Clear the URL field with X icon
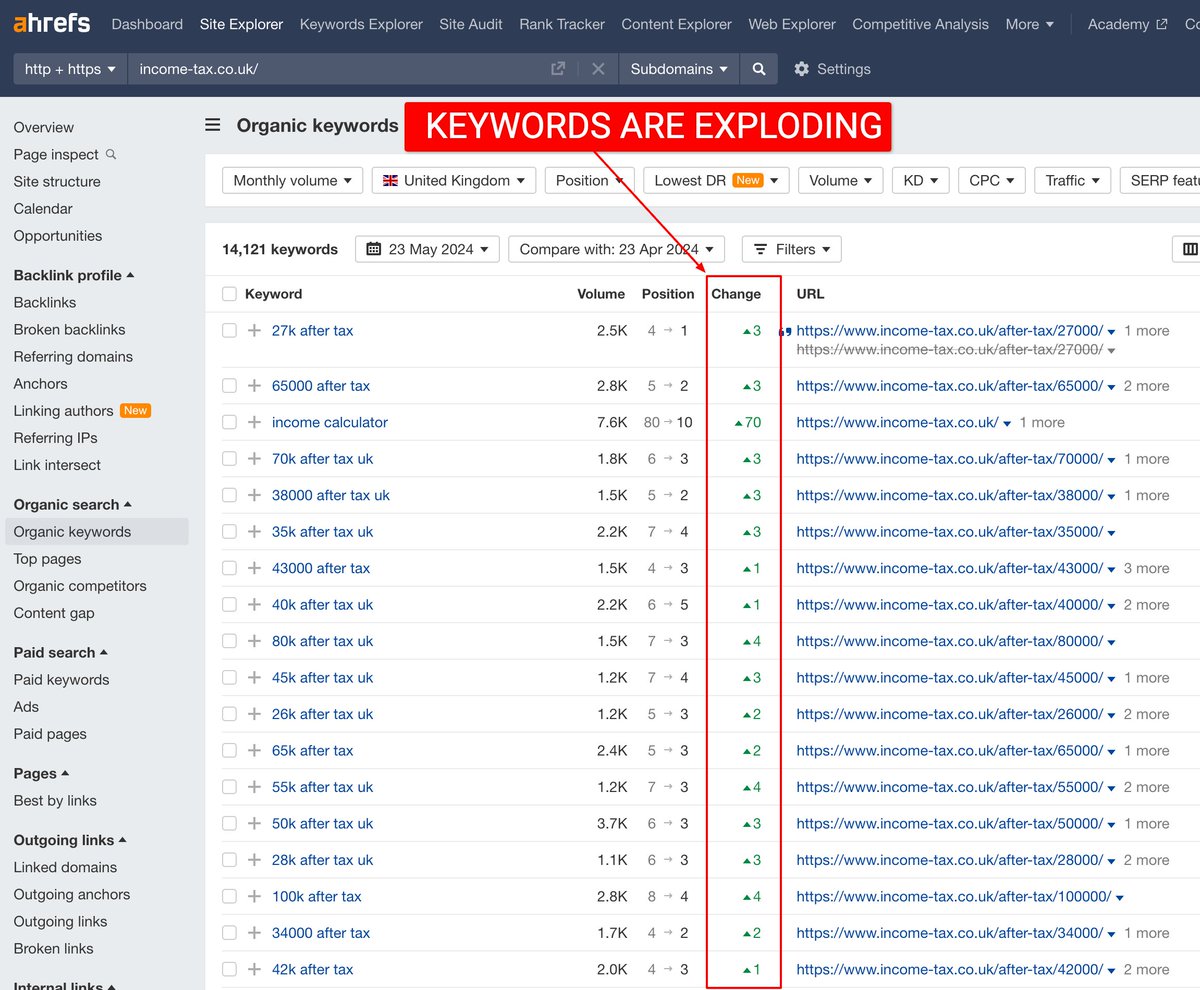Screen dimensions: 1200x990 coord(598,69)
